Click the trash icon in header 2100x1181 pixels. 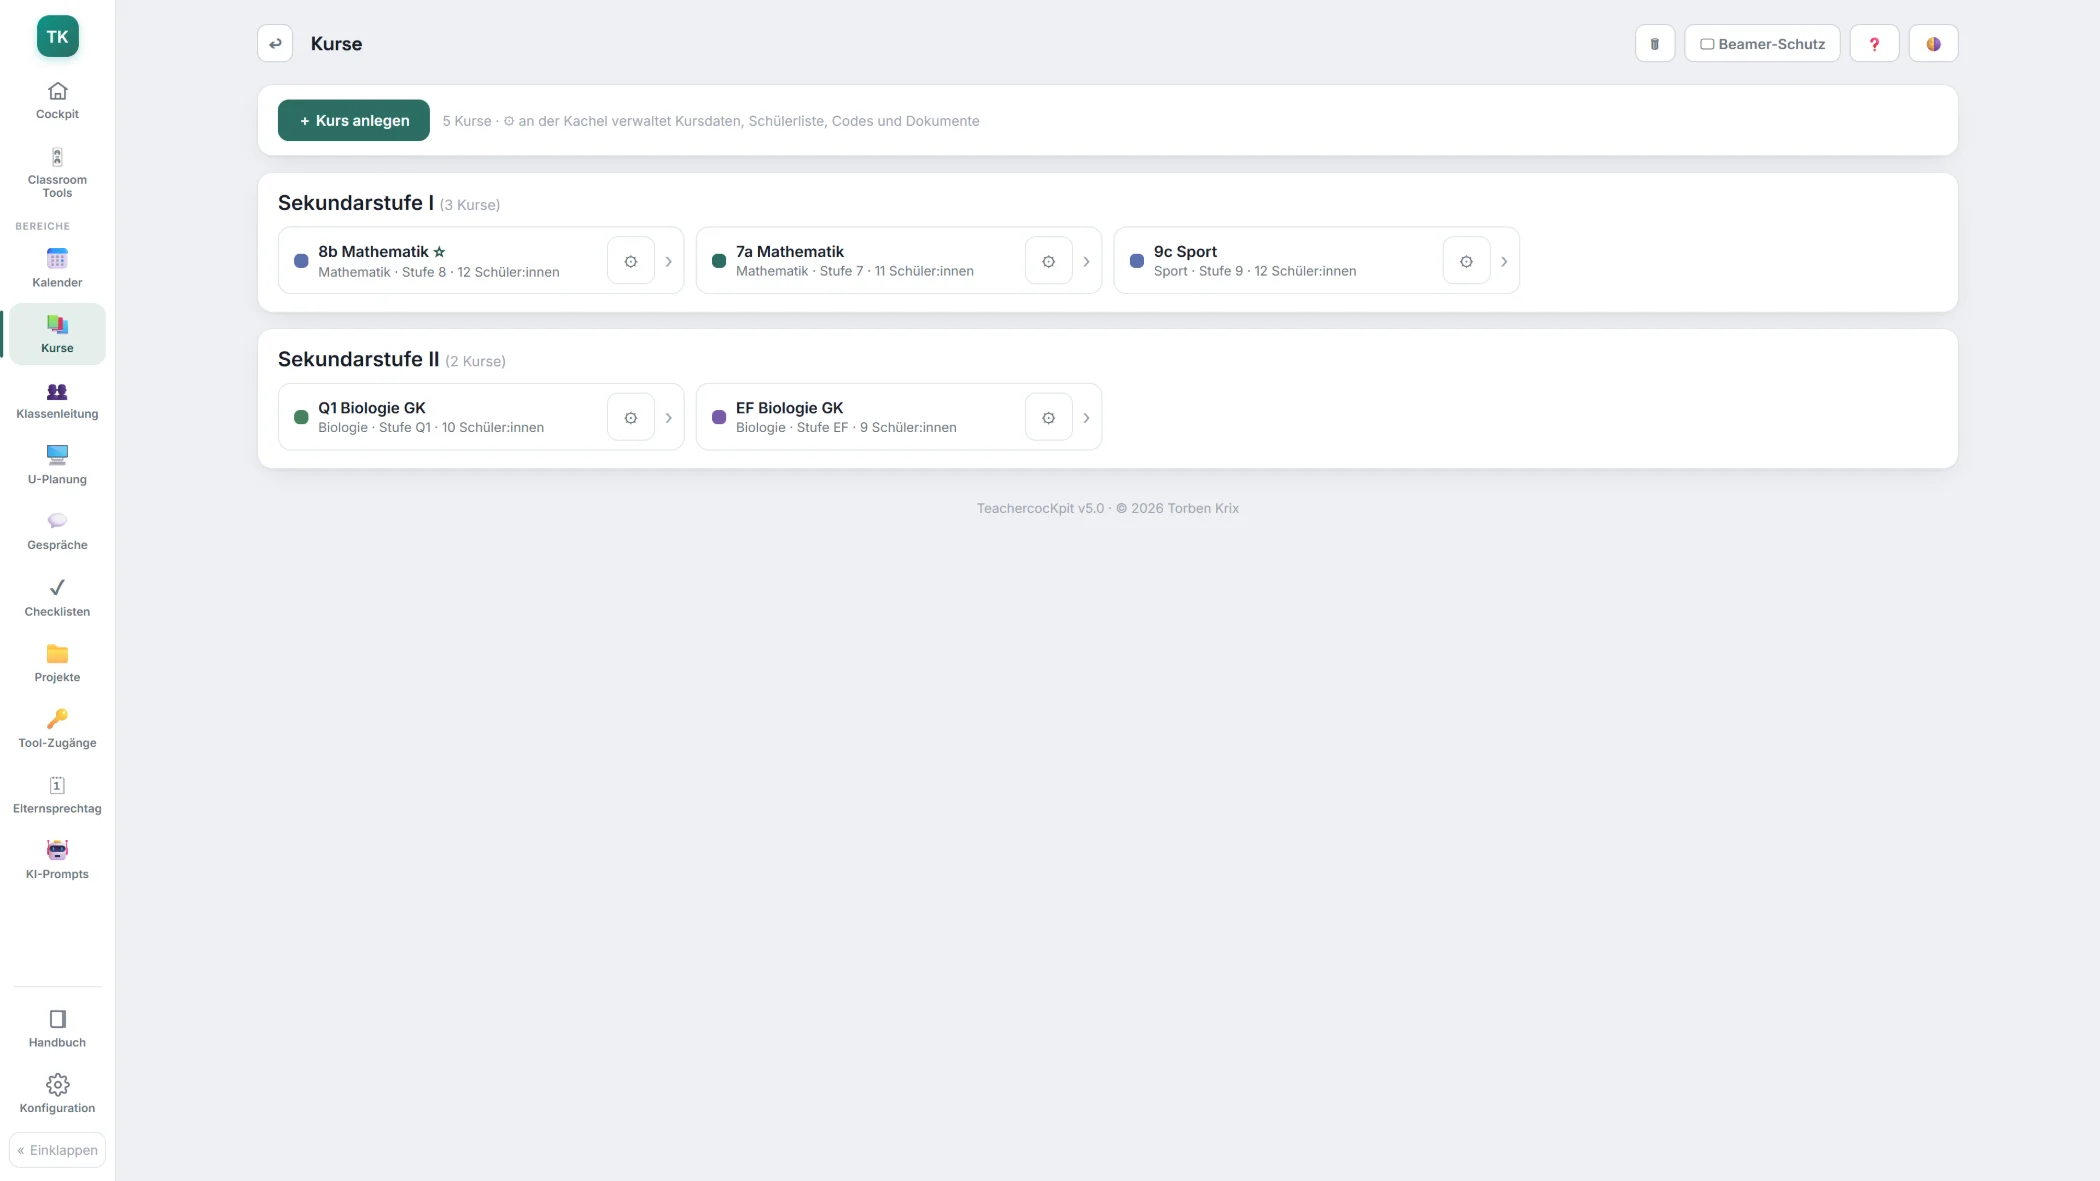(x=1655, y=44)
